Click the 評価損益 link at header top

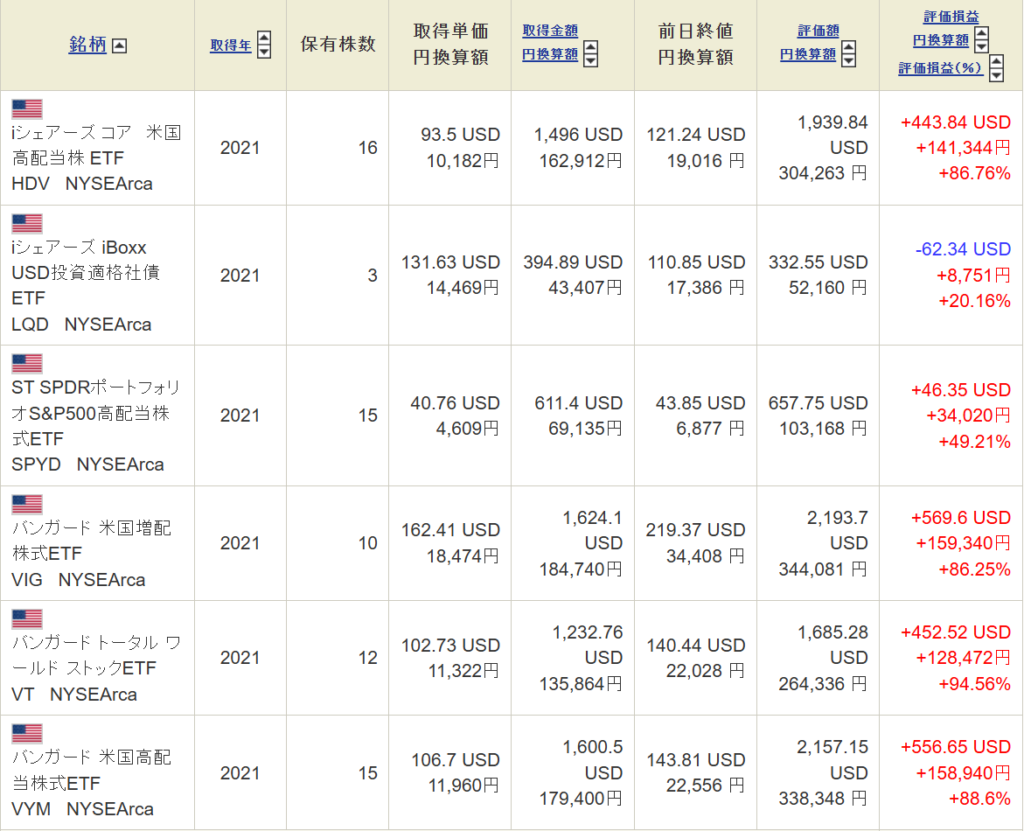pyautogui.click(x=951, y=17)
